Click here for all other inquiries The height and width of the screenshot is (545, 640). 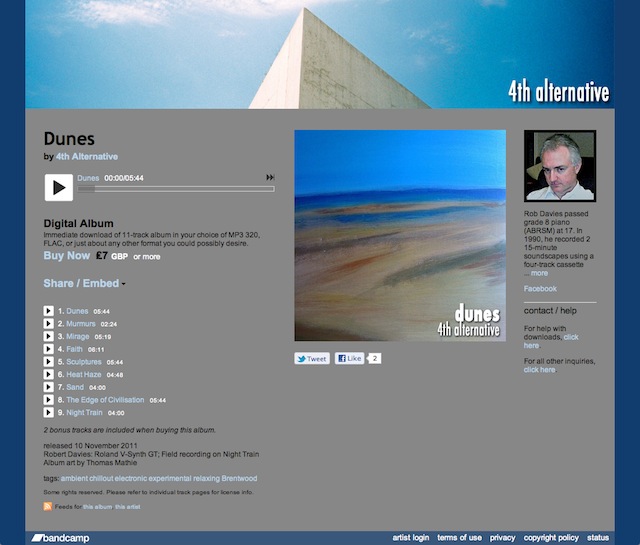539,370
